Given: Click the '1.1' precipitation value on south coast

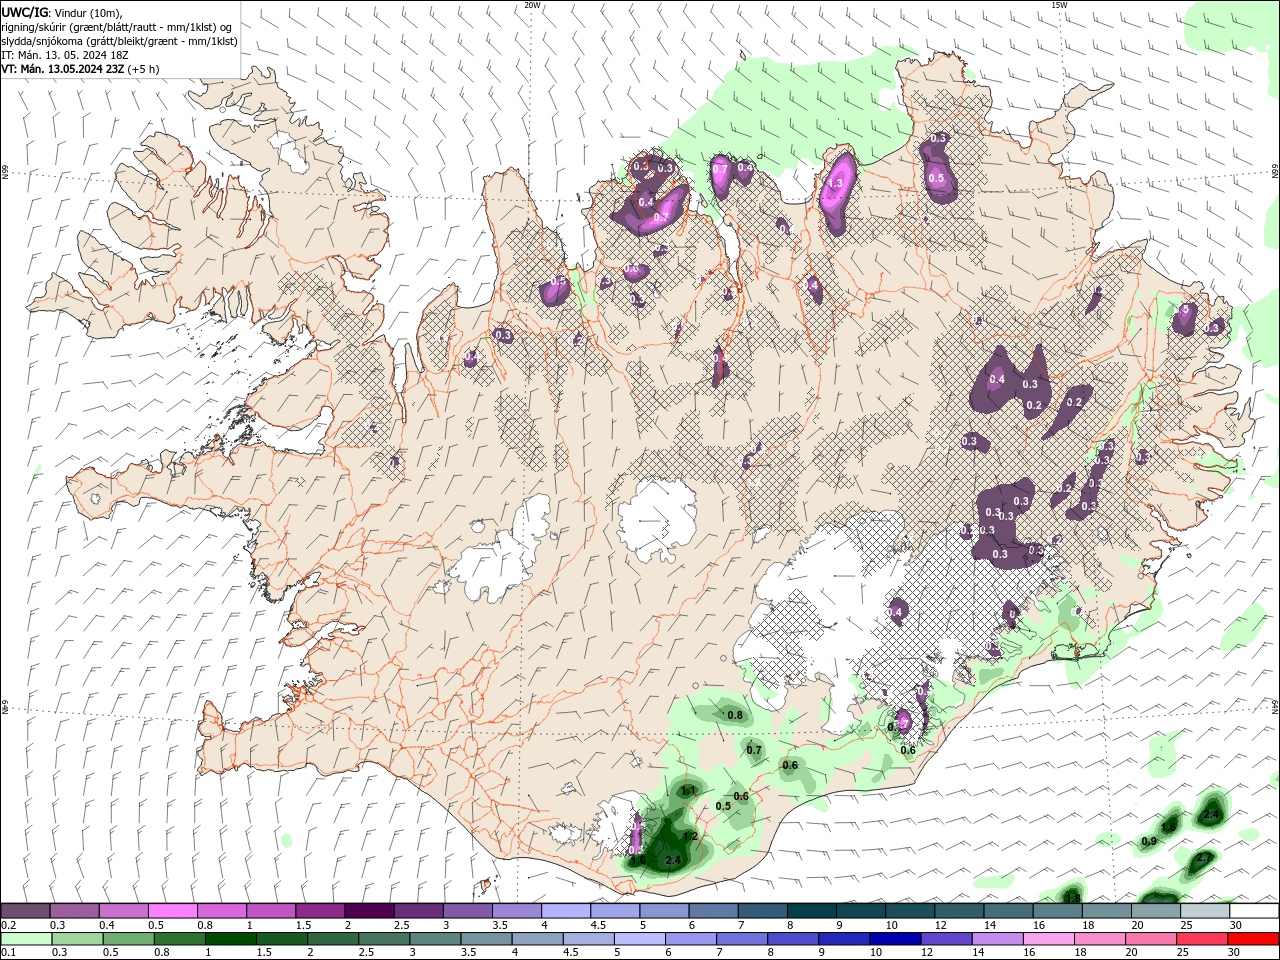Looking at the screenshot, I should pos(687,790).
